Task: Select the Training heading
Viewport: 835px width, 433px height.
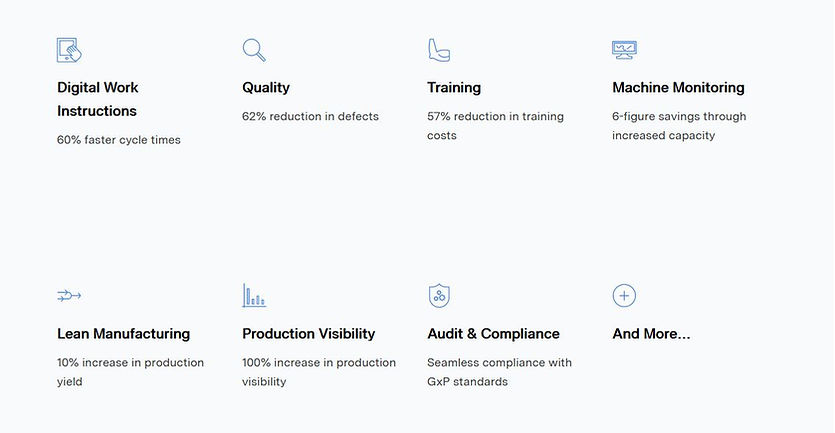Action: [x=454, y=87]
